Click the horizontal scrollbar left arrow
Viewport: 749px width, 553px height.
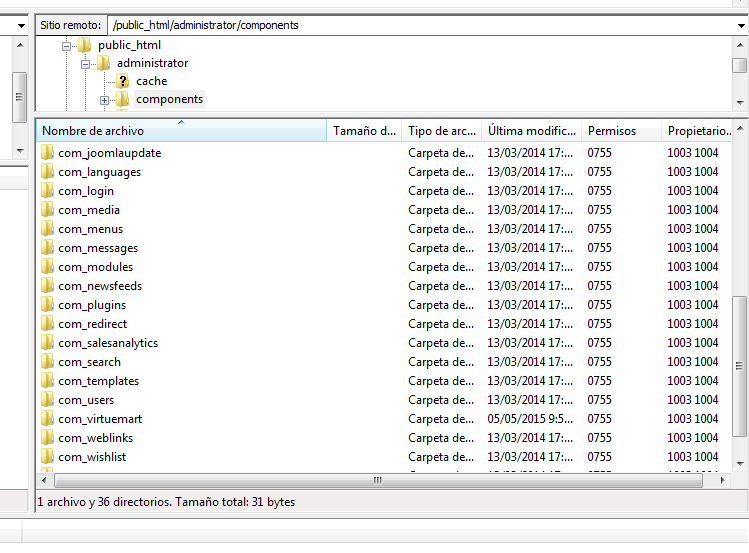44,480
